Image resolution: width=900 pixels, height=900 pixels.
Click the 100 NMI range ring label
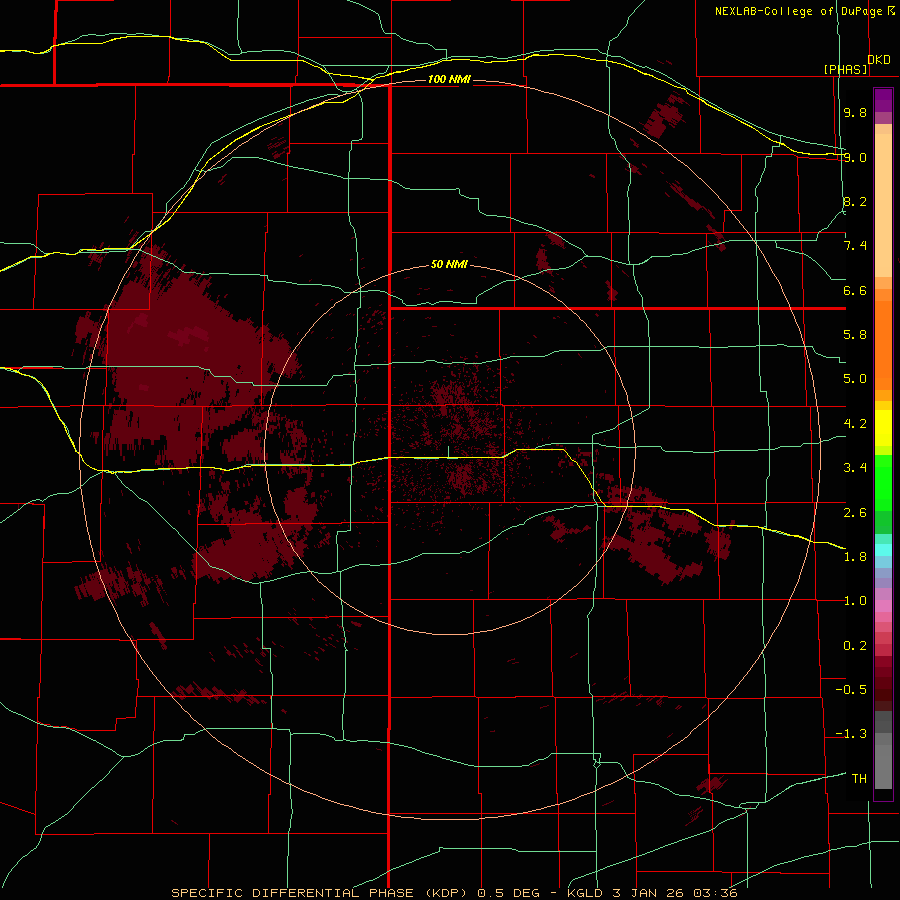(x=449, y=79)
